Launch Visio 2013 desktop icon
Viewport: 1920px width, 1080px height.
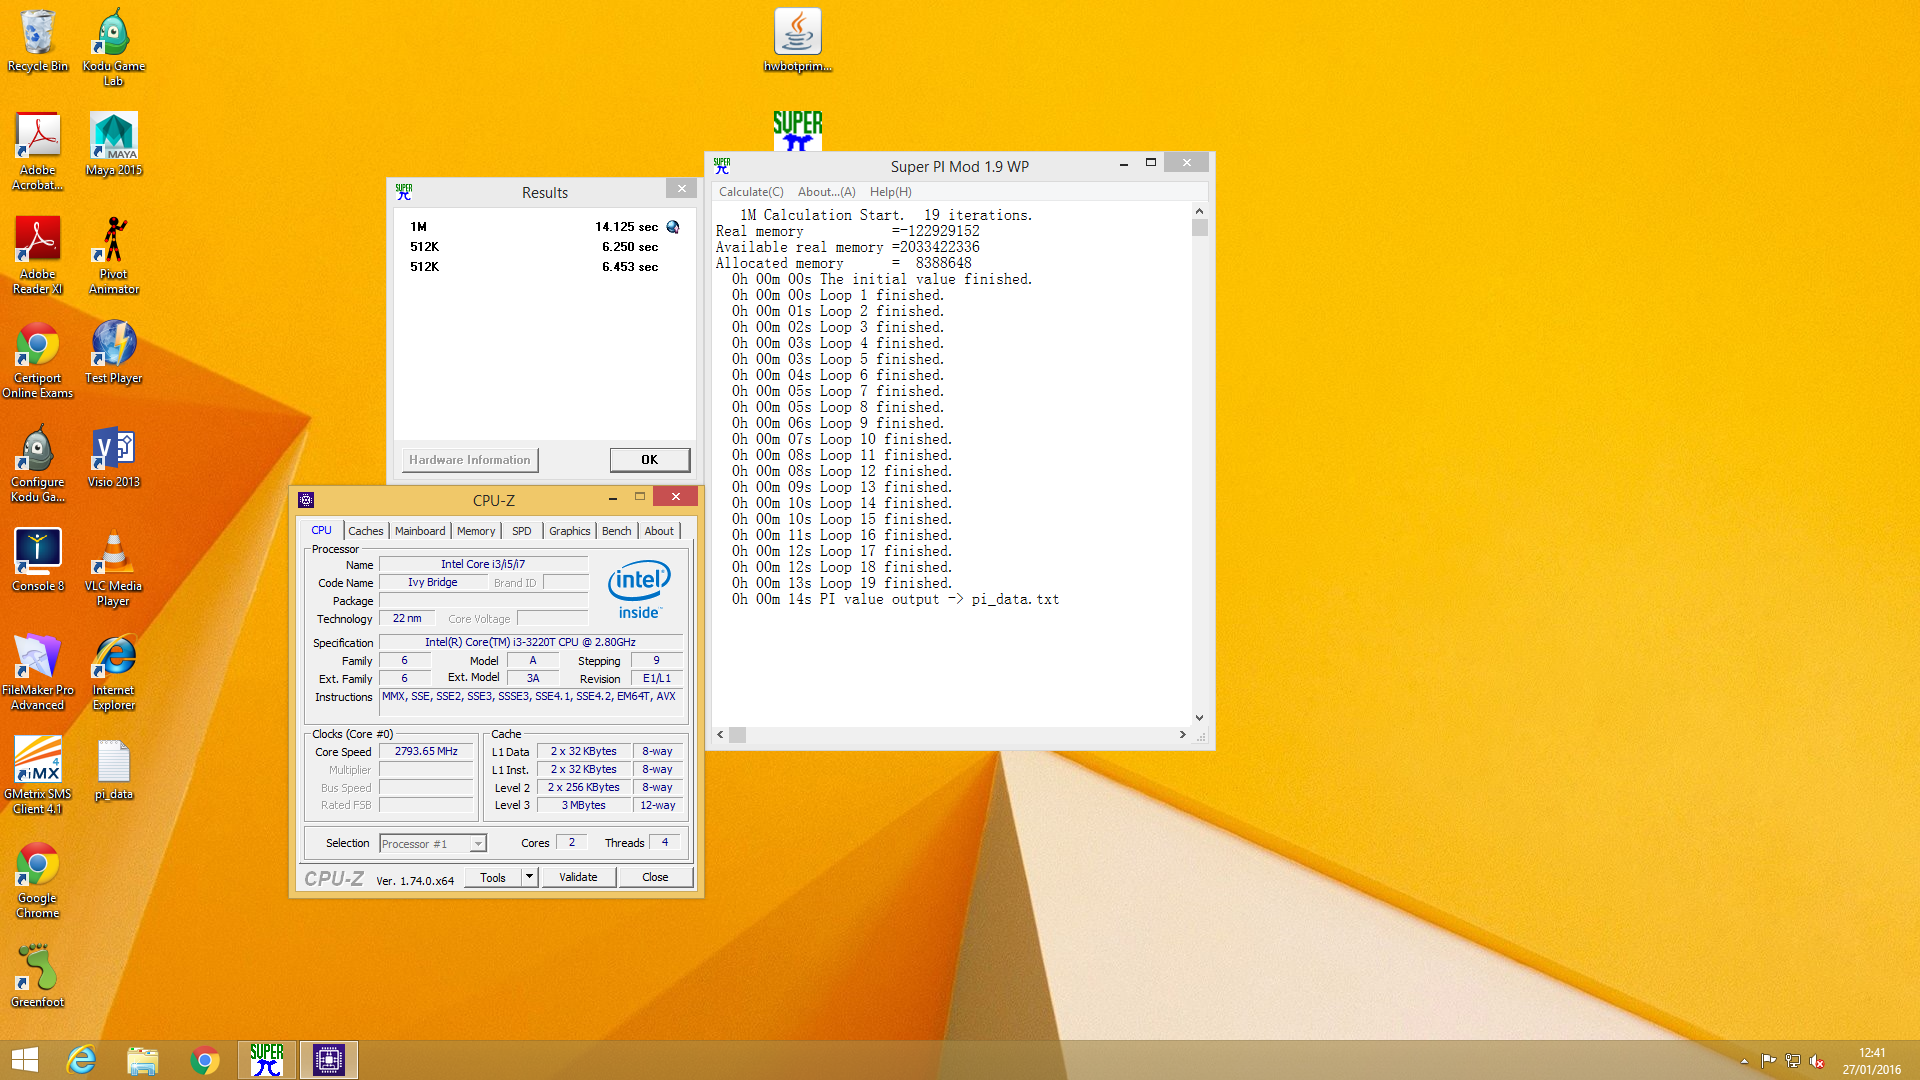click(114, 456)
